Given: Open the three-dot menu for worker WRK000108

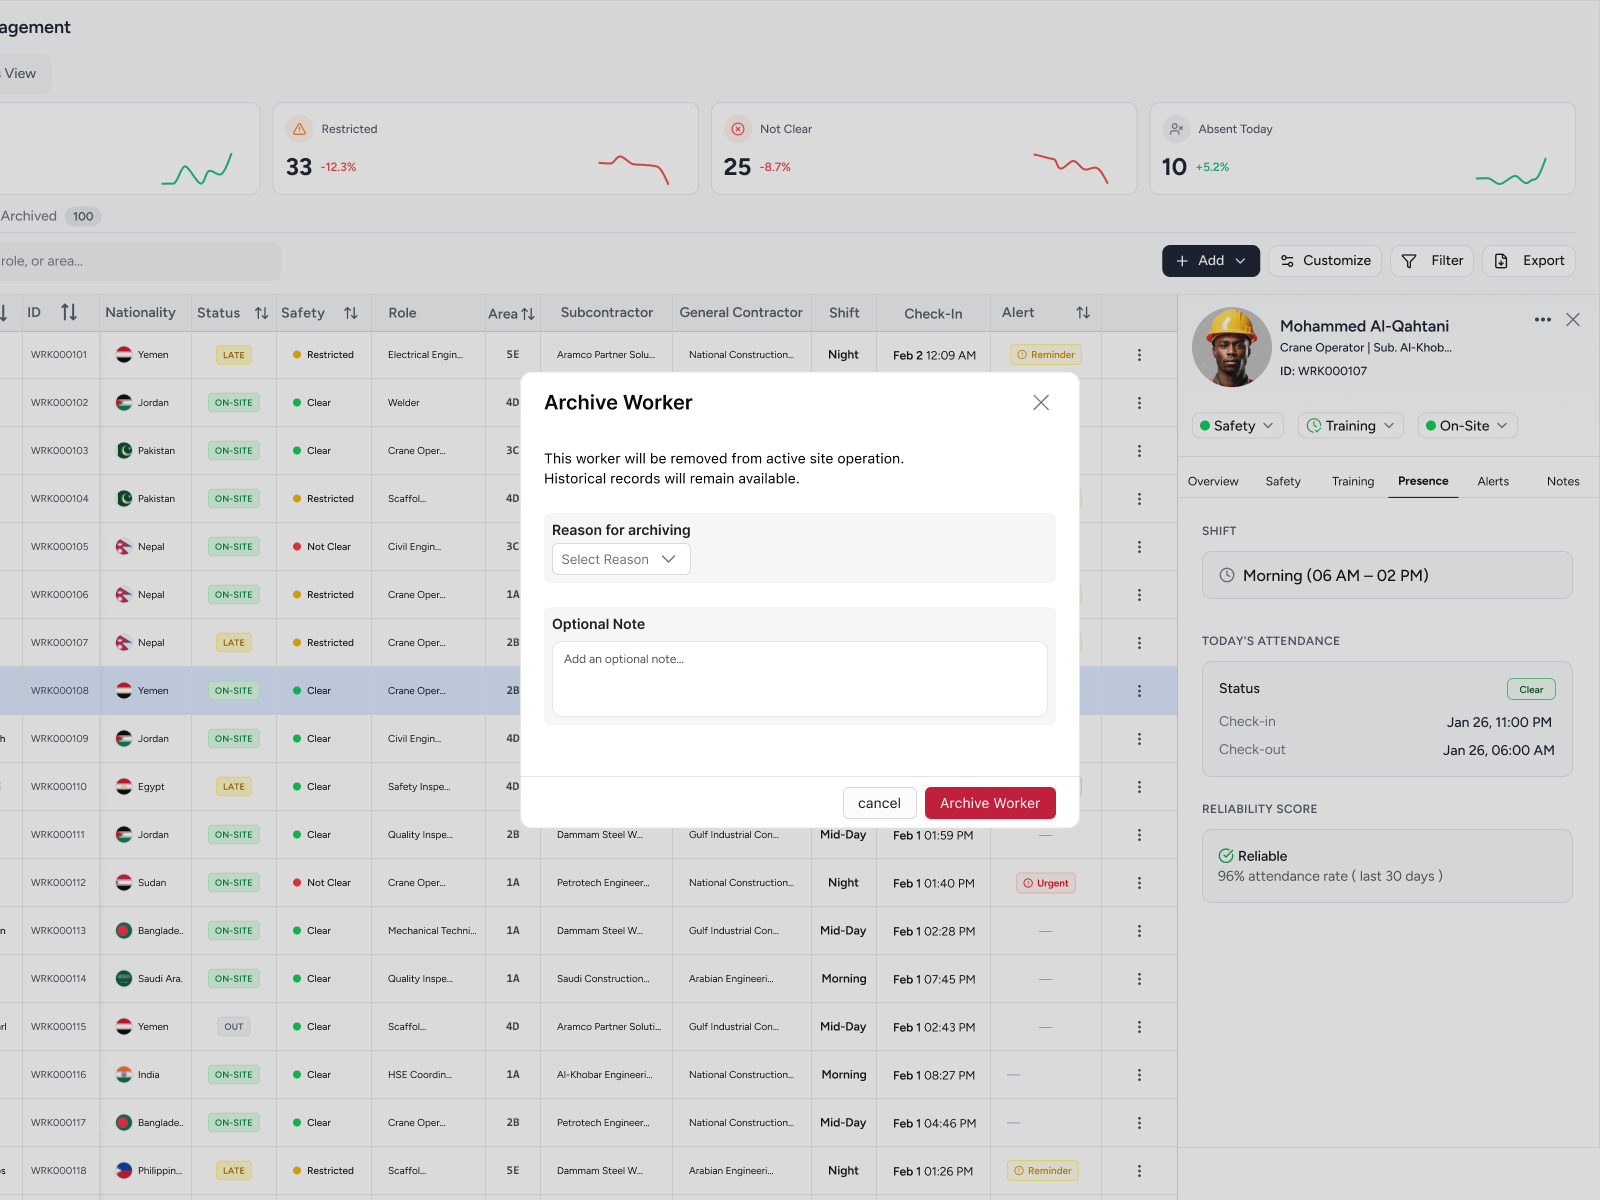Looking at the screenshot, I should pyautogui.click(x=1139, y=690).
